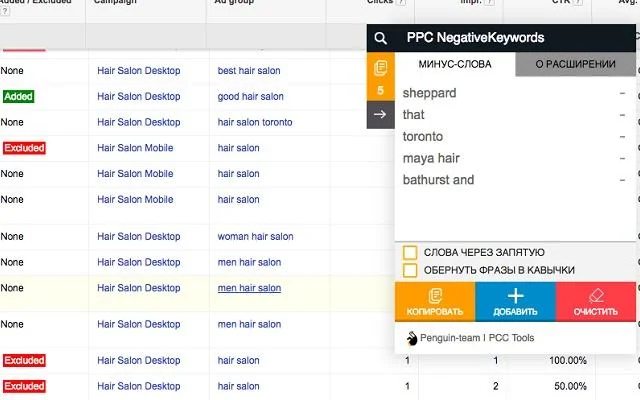
Task: Switch to the 'Минус-слова' tab
Action: 455,65
